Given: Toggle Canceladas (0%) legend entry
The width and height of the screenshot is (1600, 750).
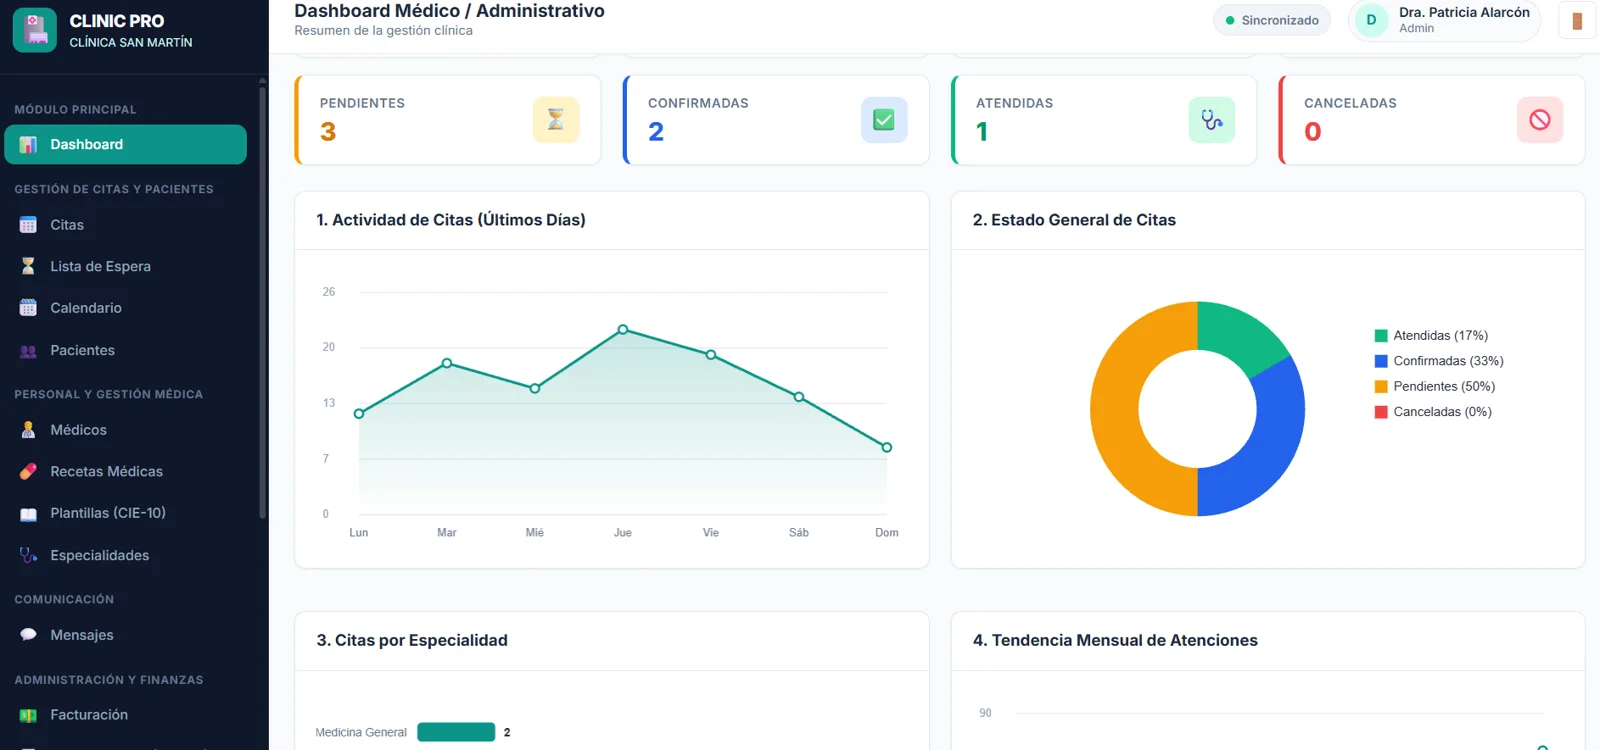Looking at the screenshot, I should [1433, 412].
